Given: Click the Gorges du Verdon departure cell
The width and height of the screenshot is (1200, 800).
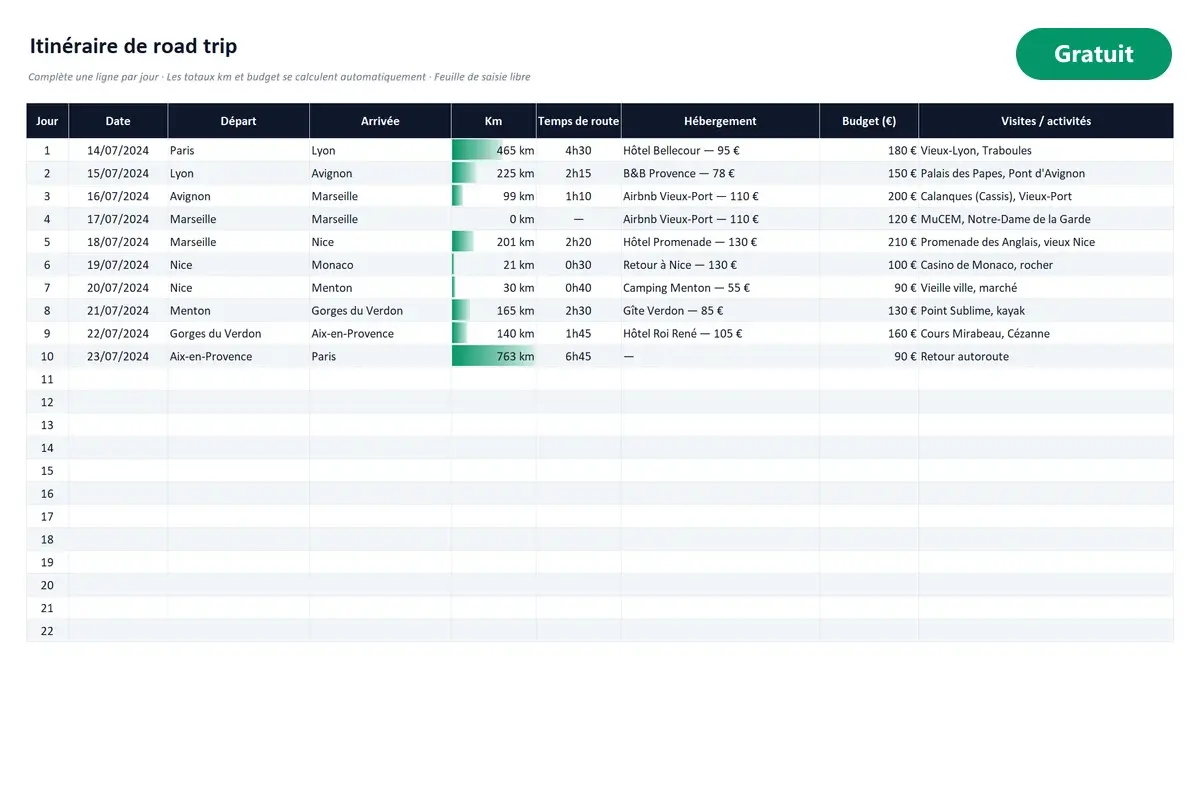Looking at the screenshot, I should [x=238, y=334].
